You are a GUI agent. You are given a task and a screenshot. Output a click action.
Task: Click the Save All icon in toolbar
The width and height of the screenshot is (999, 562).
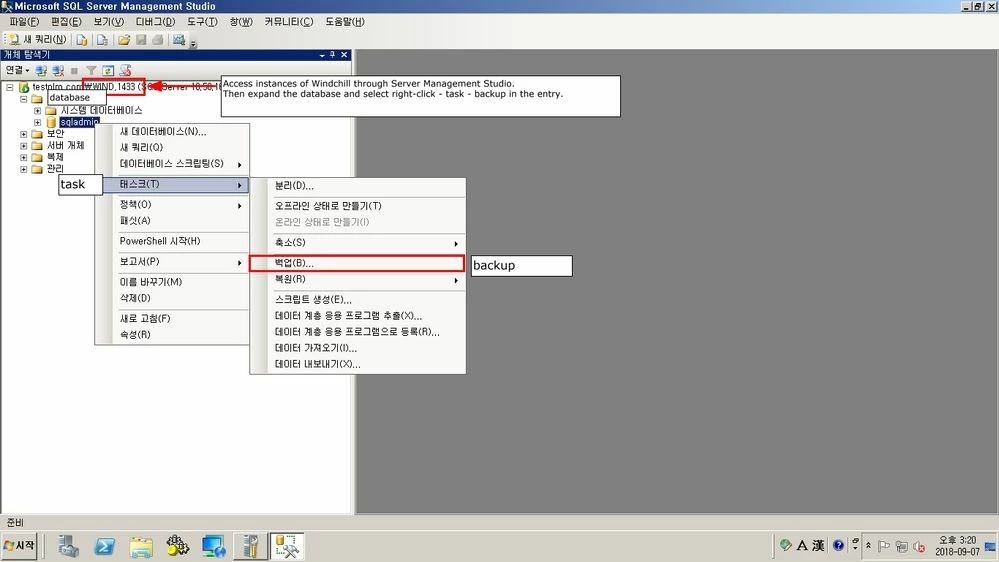pyautogui.click(x=157, y=40)
